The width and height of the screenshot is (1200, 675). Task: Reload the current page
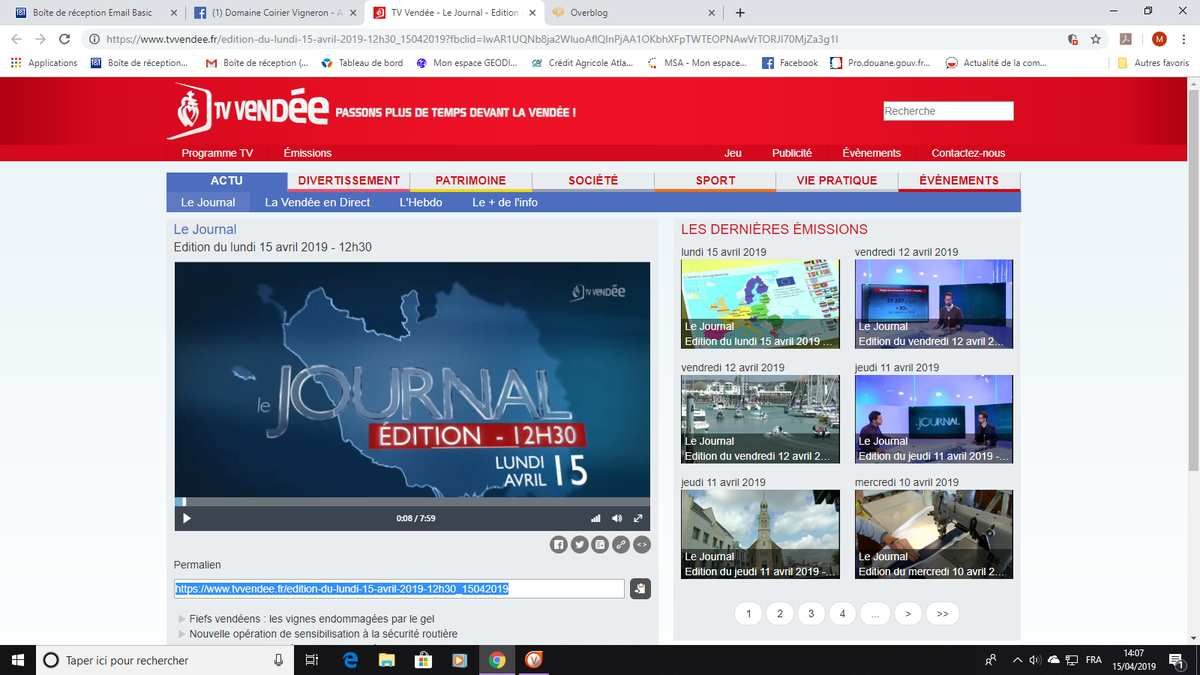click(x=65, y=39)
